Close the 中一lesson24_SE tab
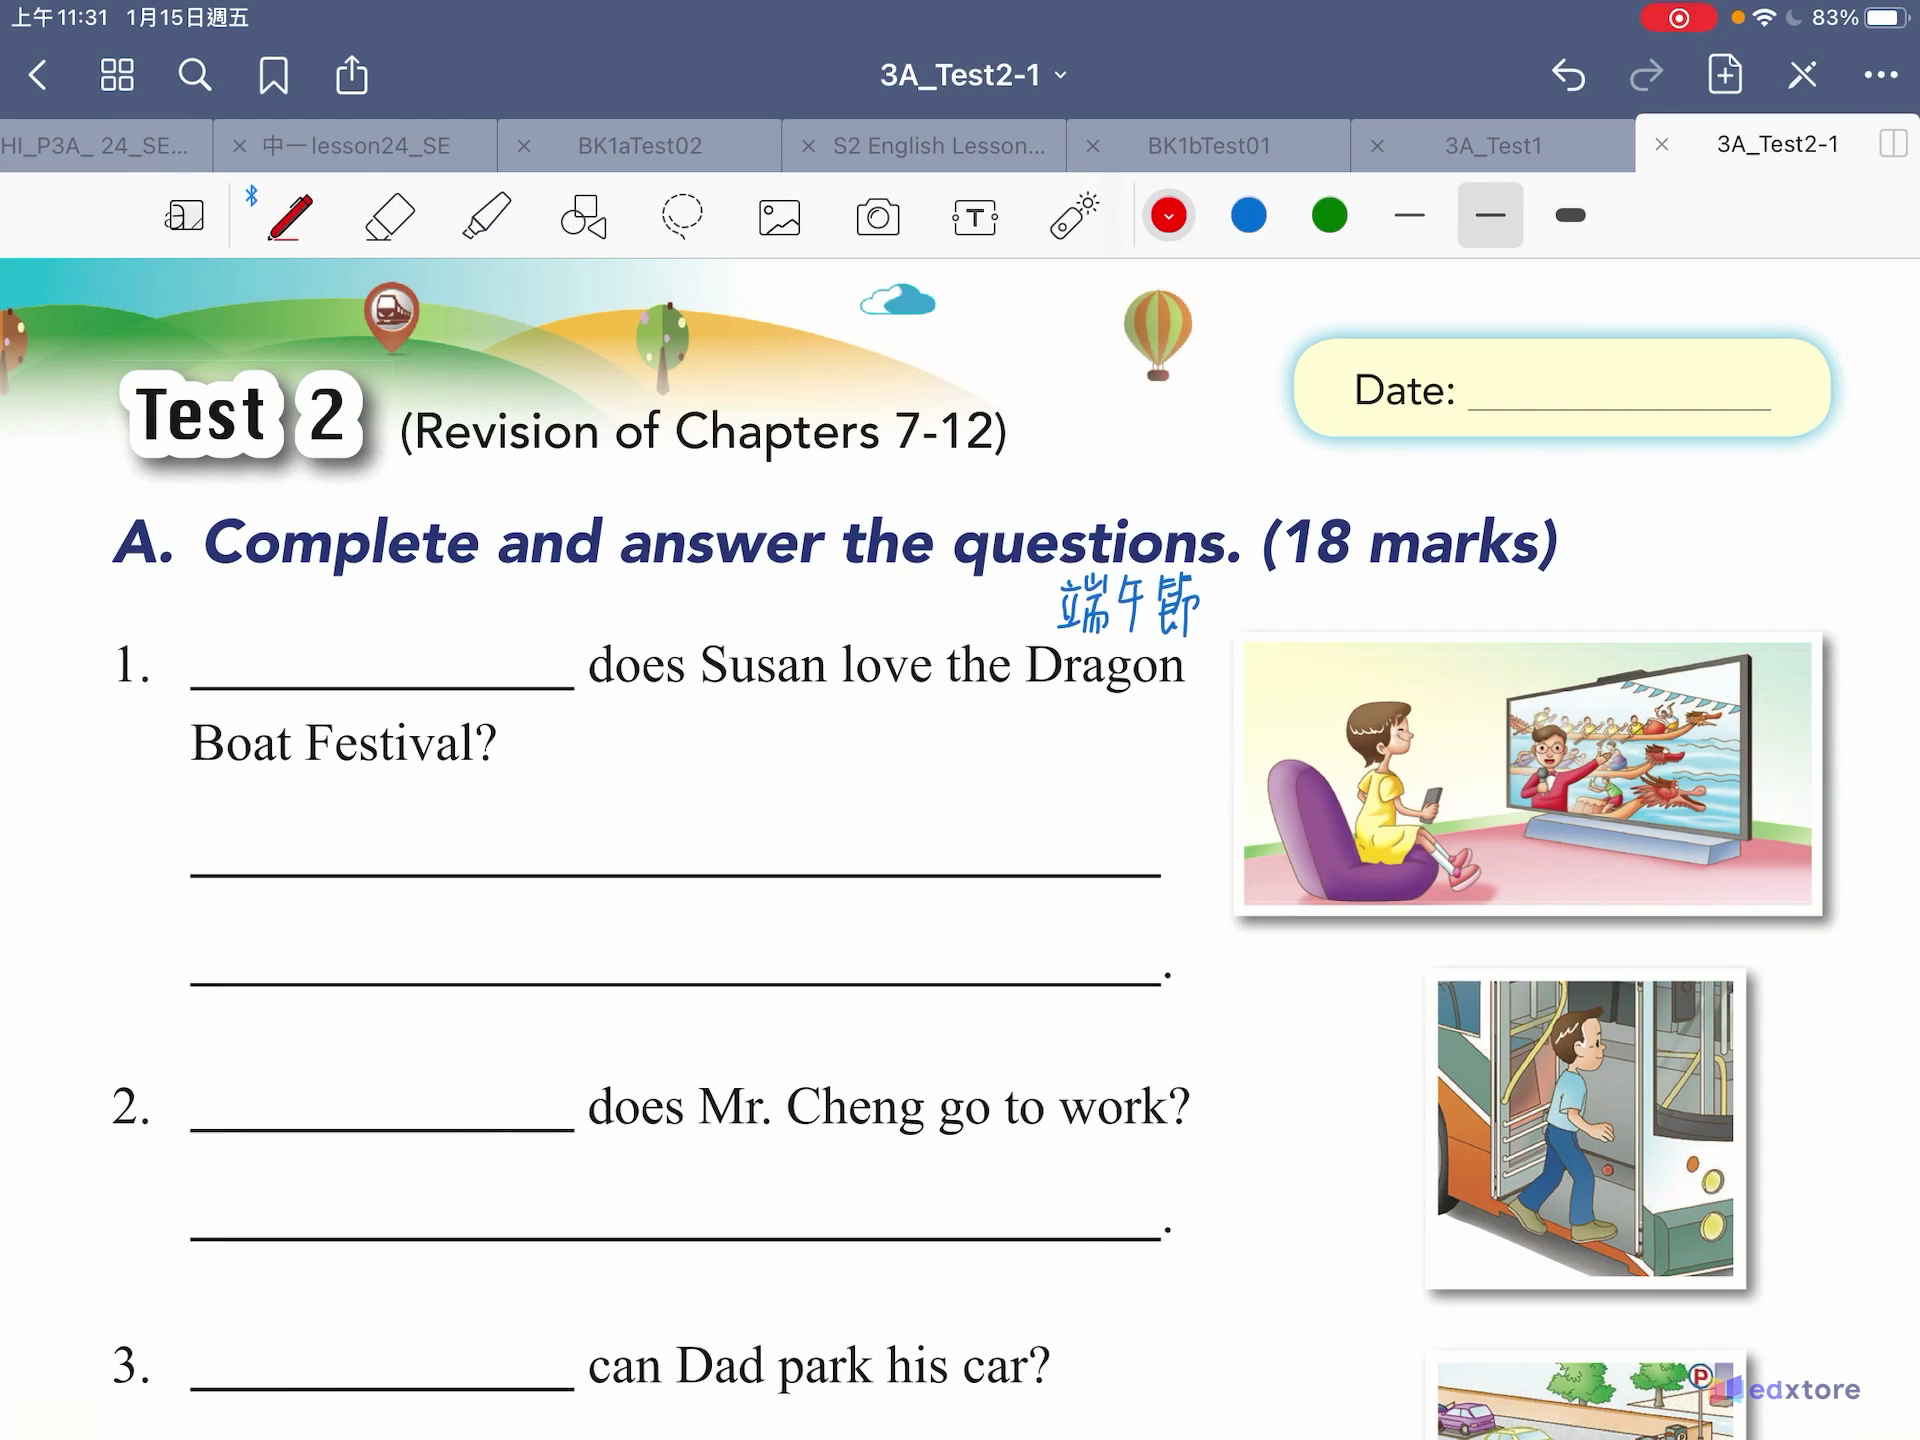Image resolution: width=1920 pixels, height=1440 pixels. point(239,146)
